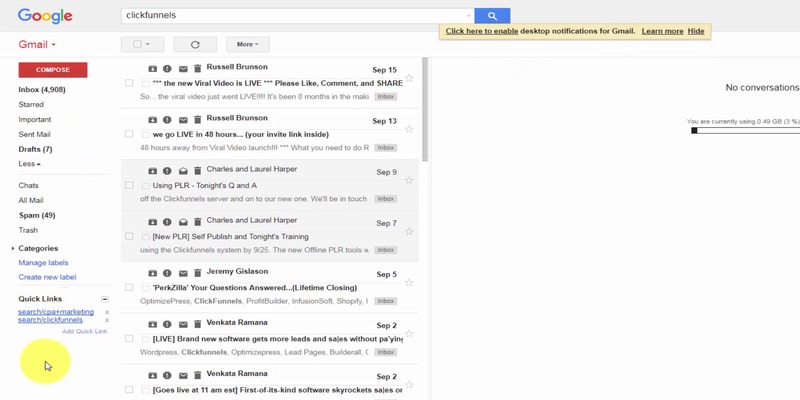Expand the Categories label tree

pyautogui.click(x=13, y=248)
